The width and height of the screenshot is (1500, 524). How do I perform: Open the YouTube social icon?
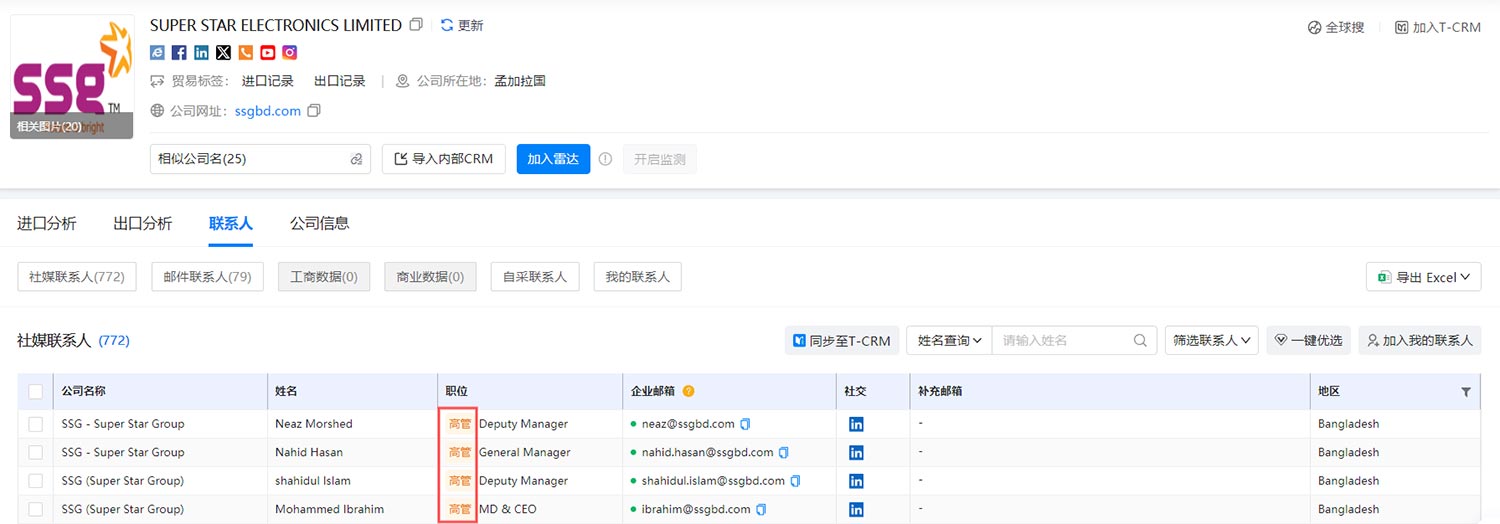coord(267,52)
